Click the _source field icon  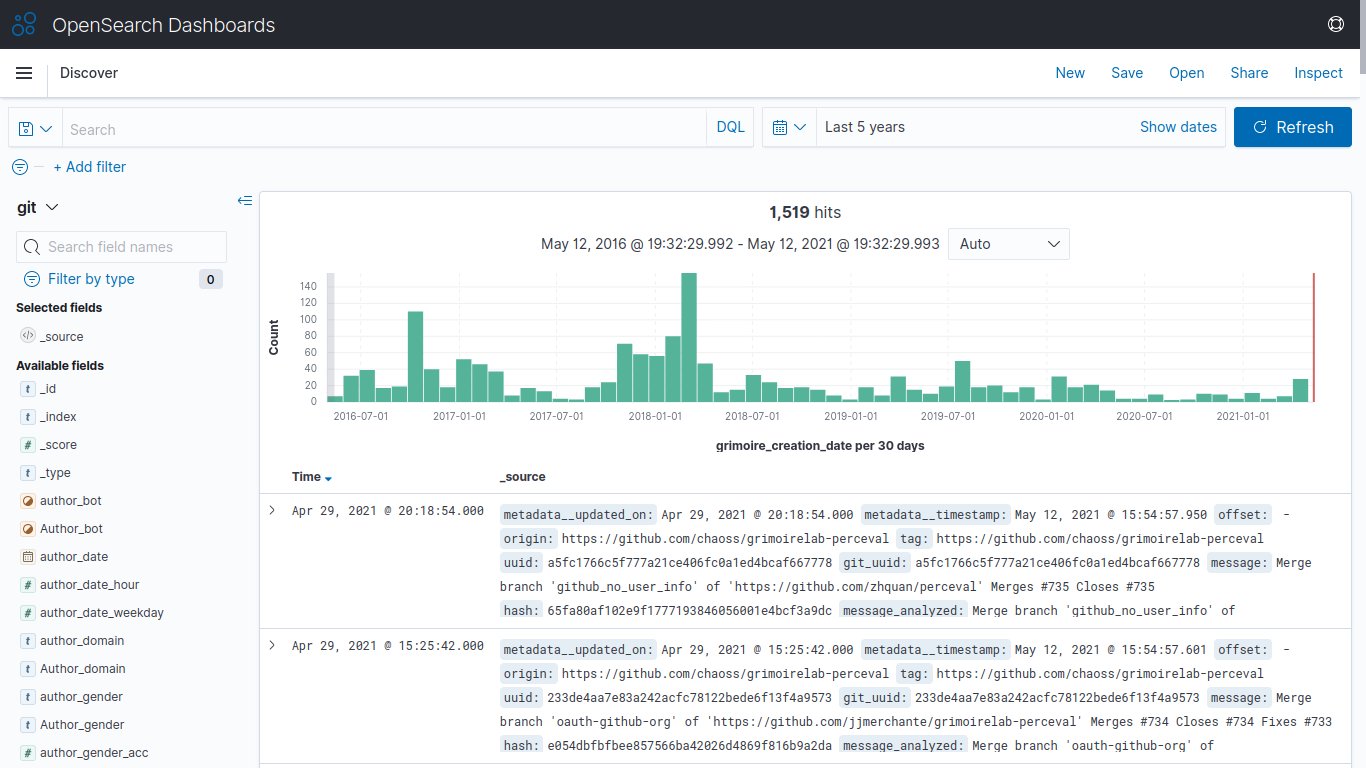(x=28, y=337)
